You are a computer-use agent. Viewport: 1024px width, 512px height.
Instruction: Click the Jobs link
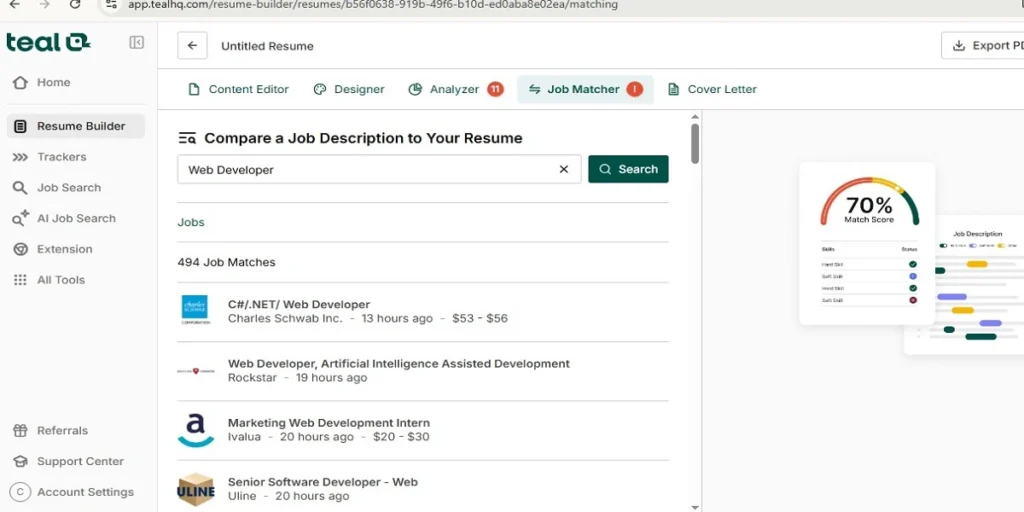tap(191, 222)
